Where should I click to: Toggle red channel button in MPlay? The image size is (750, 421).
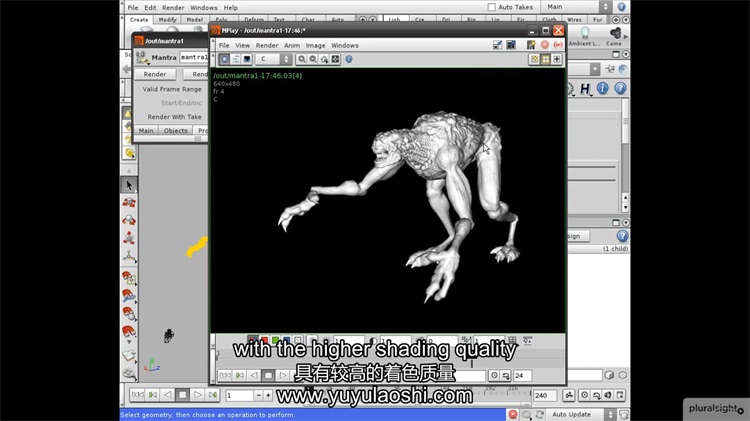(264, 340)
